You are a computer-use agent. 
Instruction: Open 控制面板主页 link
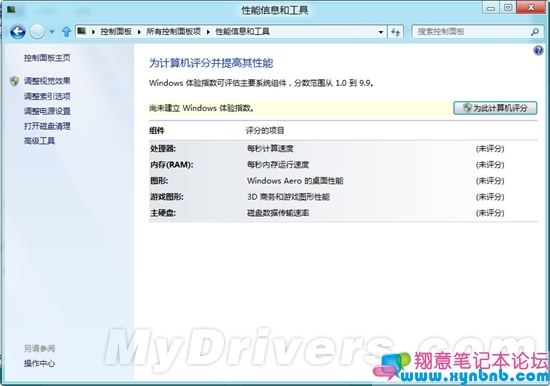(47, 58)
